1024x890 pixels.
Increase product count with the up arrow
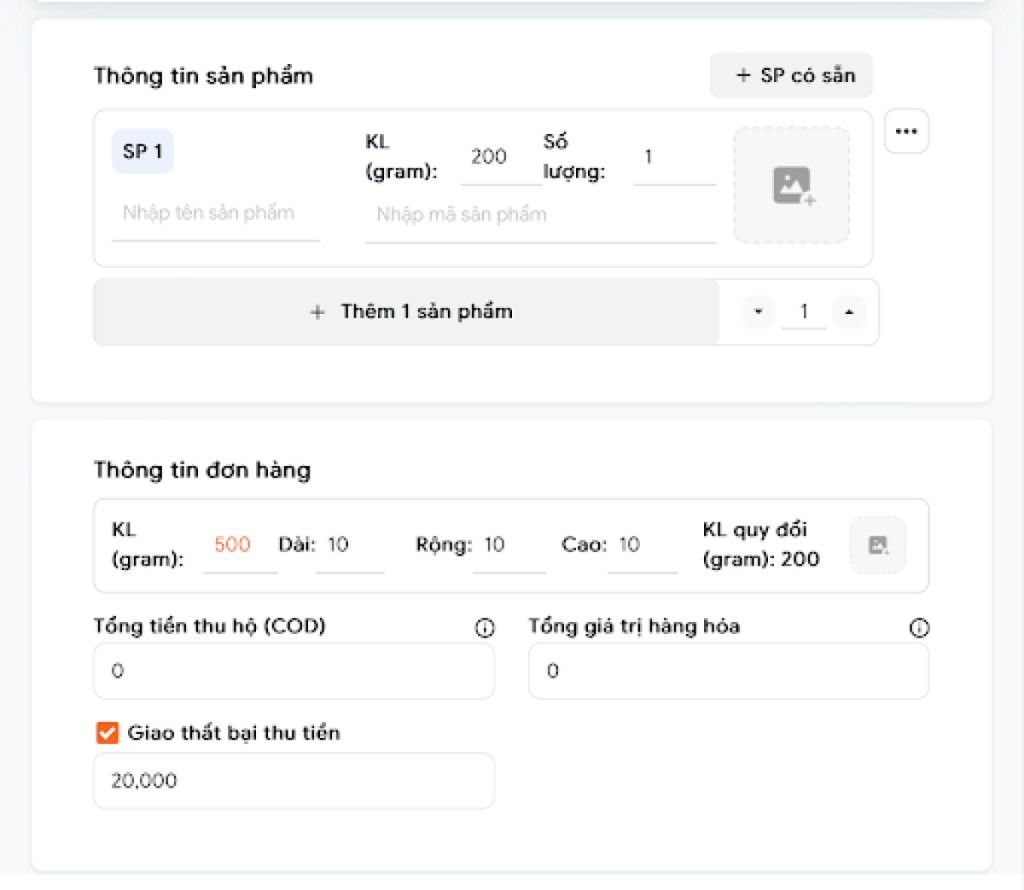[x=848, y=312]
